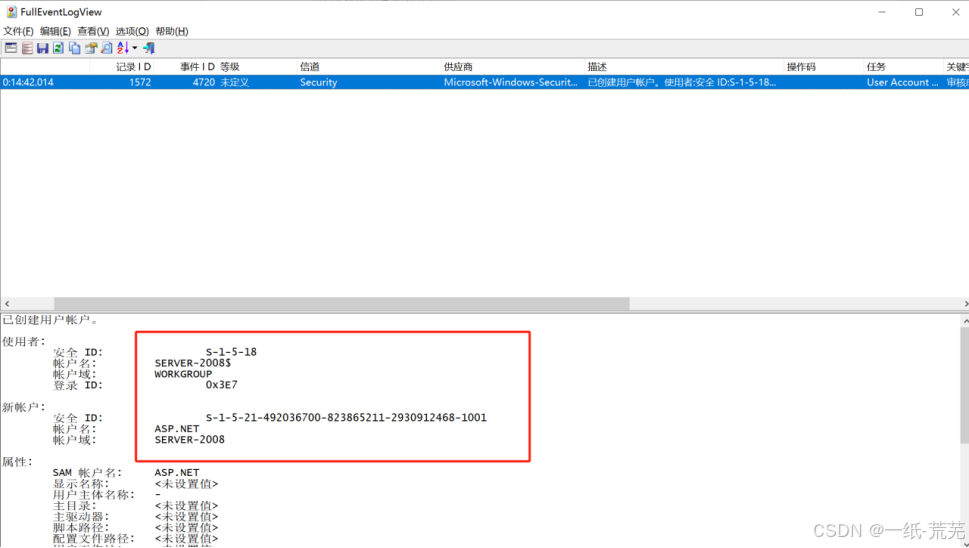This screenshot has width=969, height=548.
Task: Sort by the 描述 column header
Action: 684,67
